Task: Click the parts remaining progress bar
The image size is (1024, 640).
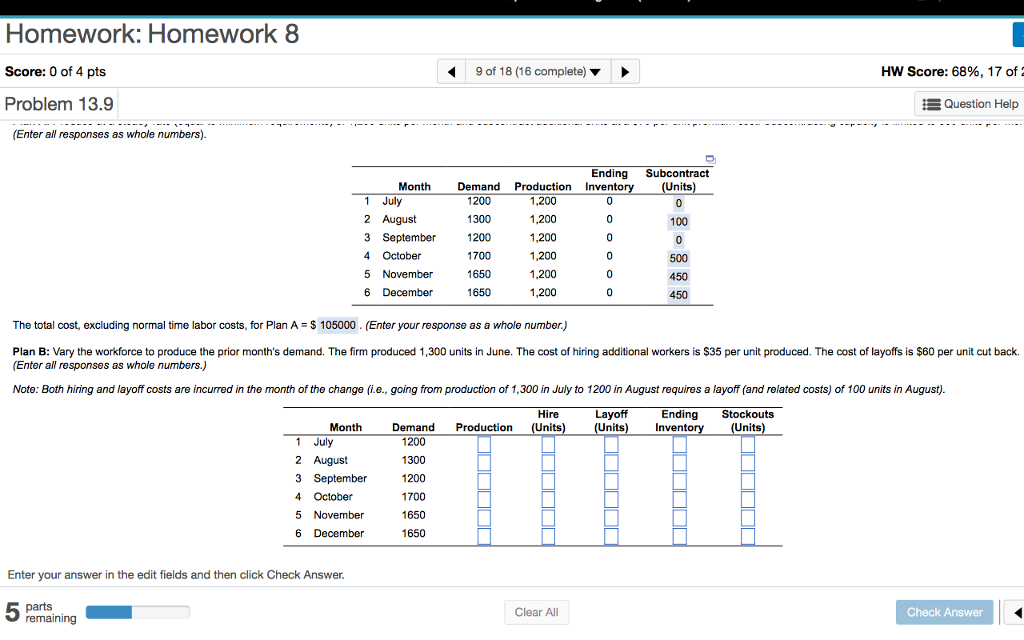Action: (x=138, y=612)
